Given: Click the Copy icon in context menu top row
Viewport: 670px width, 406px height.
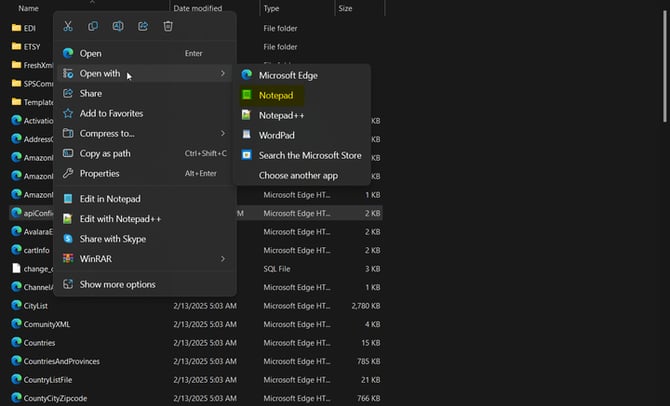Looking at the screenshot, I should pos(93,26).
